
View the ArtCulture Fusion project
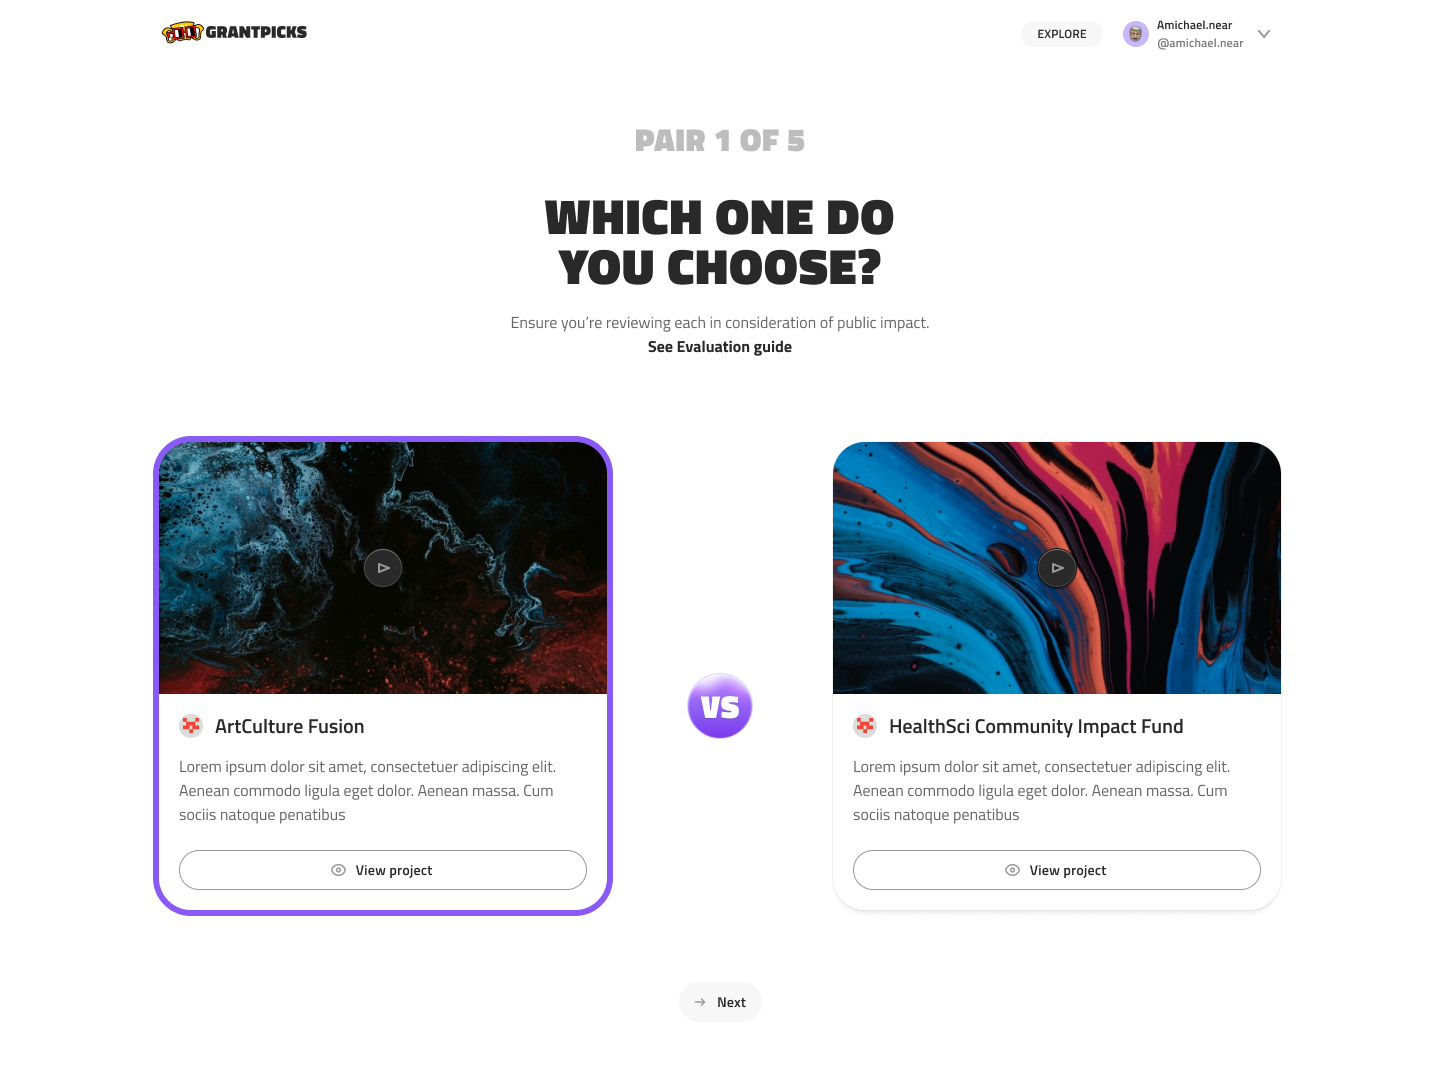[383, 870]
